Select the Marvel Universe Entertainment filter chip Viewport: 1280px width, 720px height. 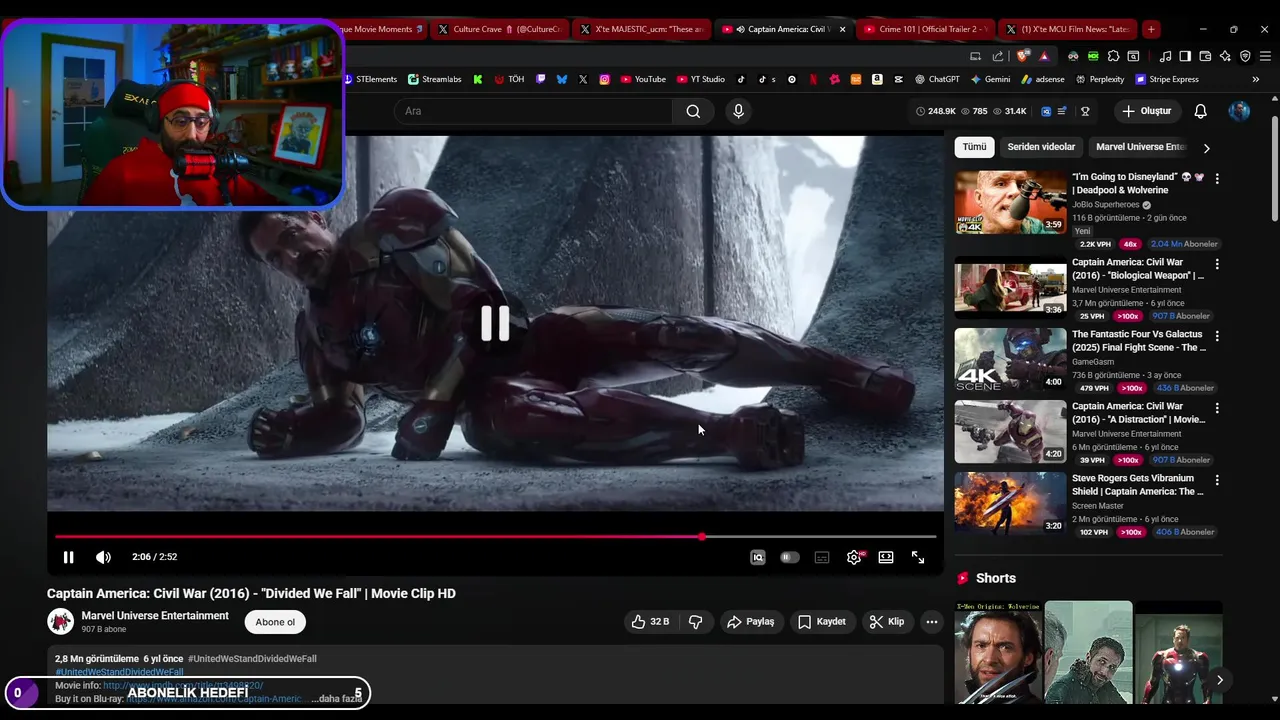(1140, 147)
